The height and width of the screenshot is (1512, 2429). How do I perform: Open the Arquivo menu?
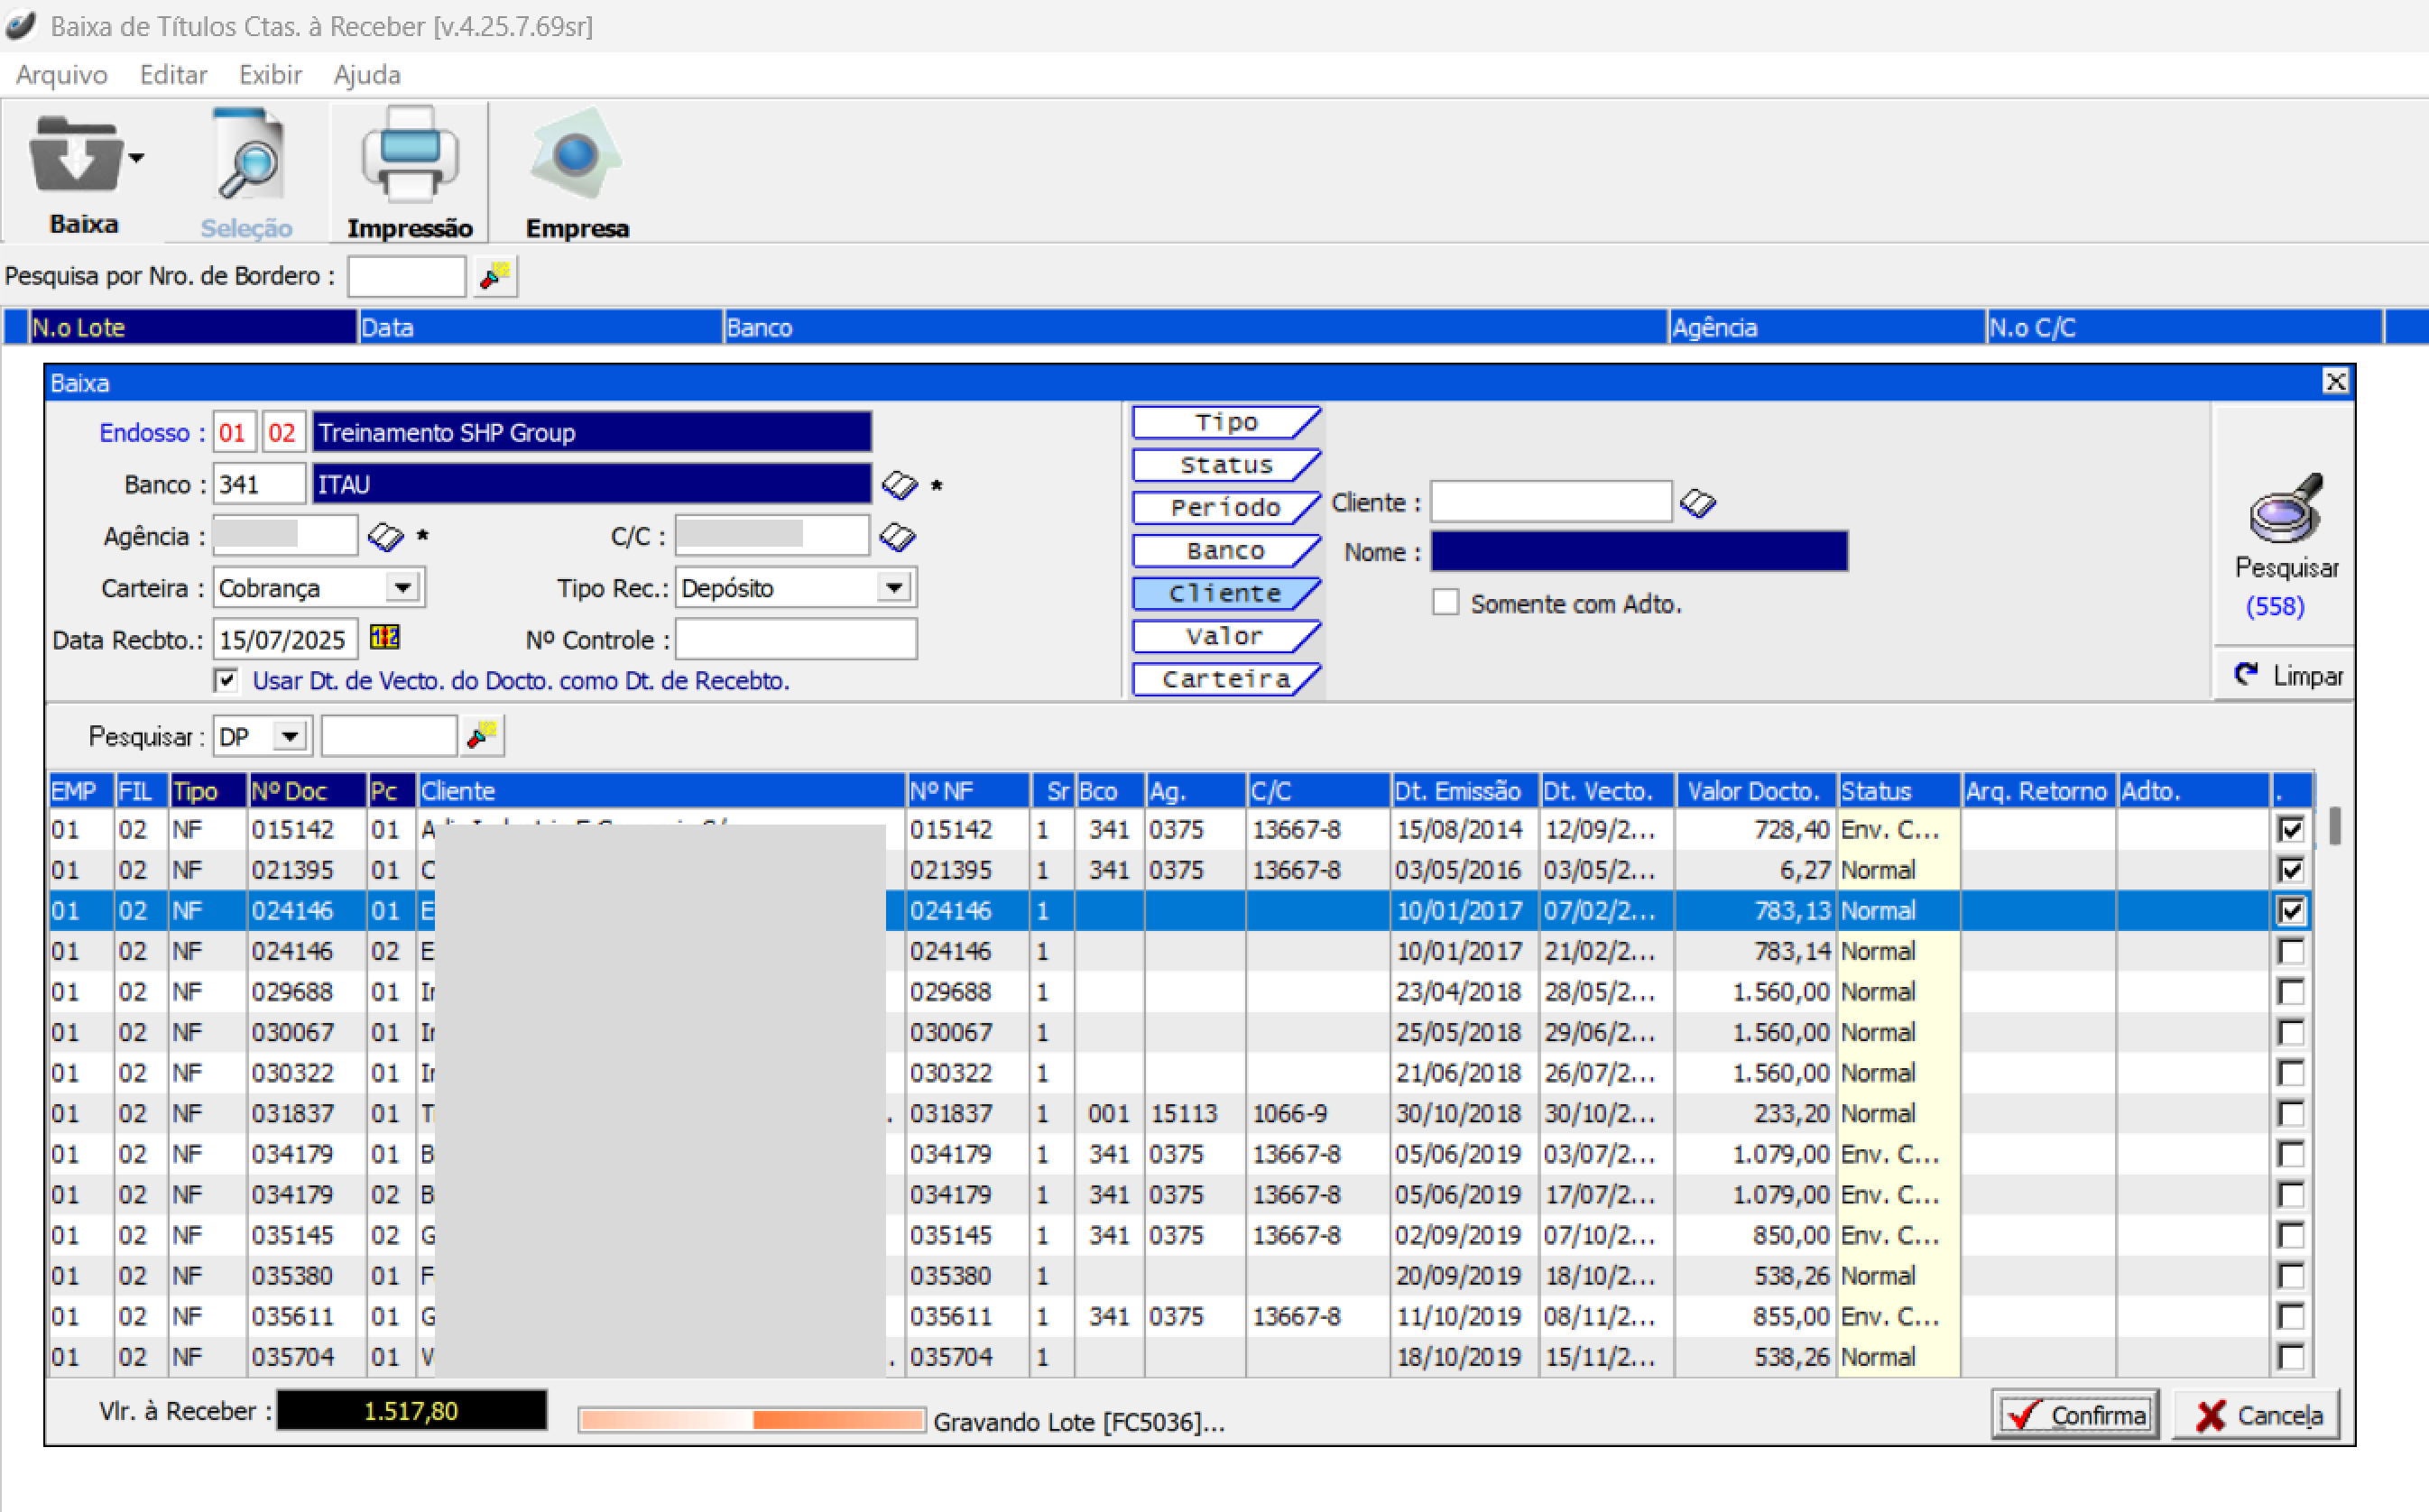[x=62, y=75]
